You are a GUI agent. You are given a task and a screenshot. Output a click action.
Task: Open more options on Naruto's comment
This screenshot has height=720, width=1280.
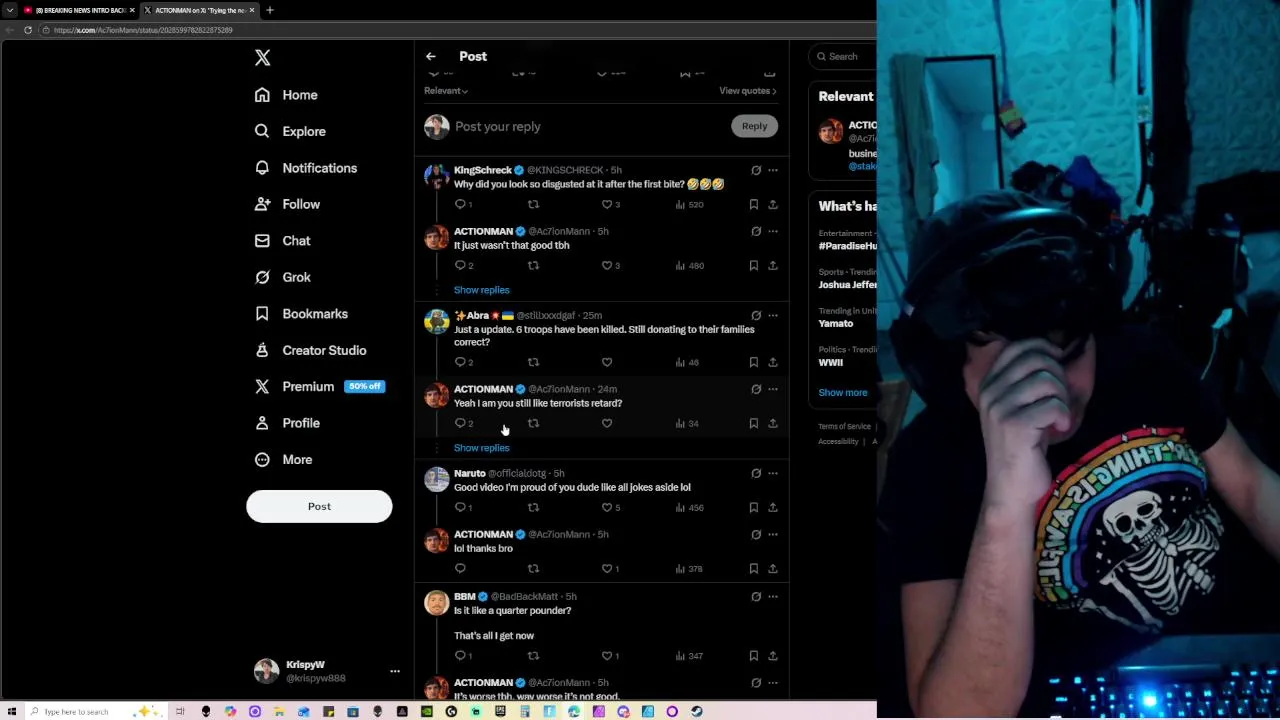pyautogui.click(x=772, y=473)
